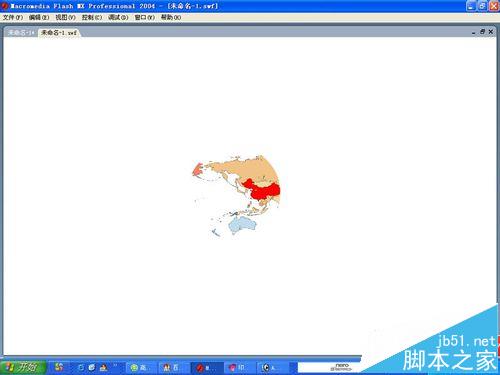Select the 未命名-1.swf tab
500x375 pixels.
tap(59, 33)
